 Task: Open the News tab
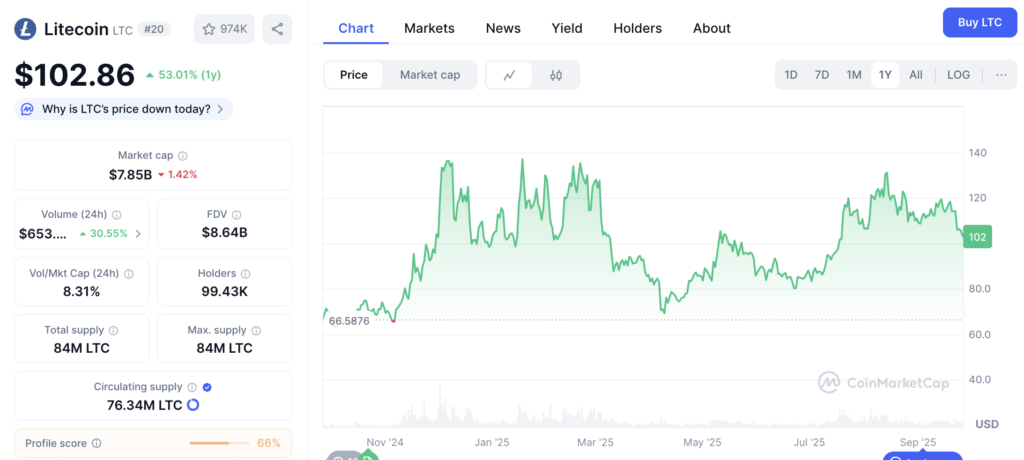[x=503, y=28]
